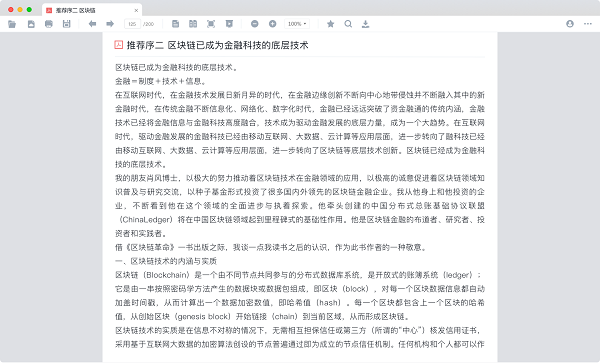
Task: Click the line 金融＝制度＋技术＋信息。
Action: [161, 81]
